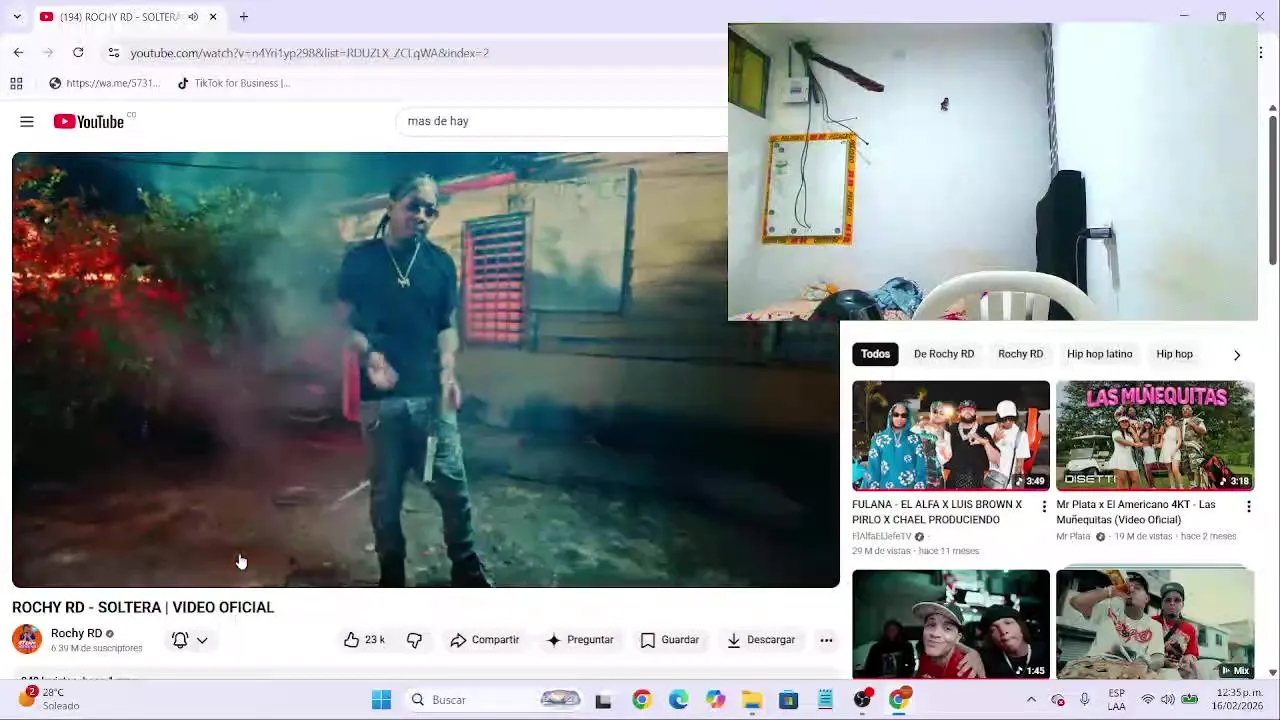Click the browser address bar URL
This screenshot has width=1280, height=720.
[x=309, y=53]
